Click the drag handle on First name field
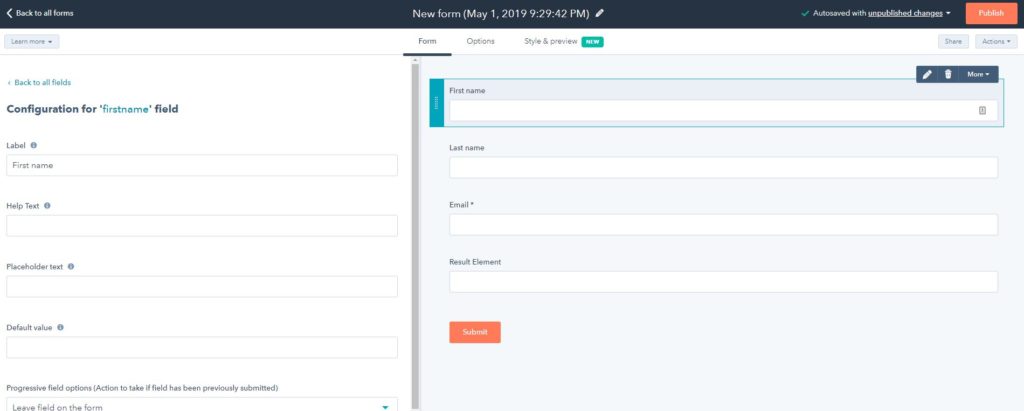 tap(436, 103)
